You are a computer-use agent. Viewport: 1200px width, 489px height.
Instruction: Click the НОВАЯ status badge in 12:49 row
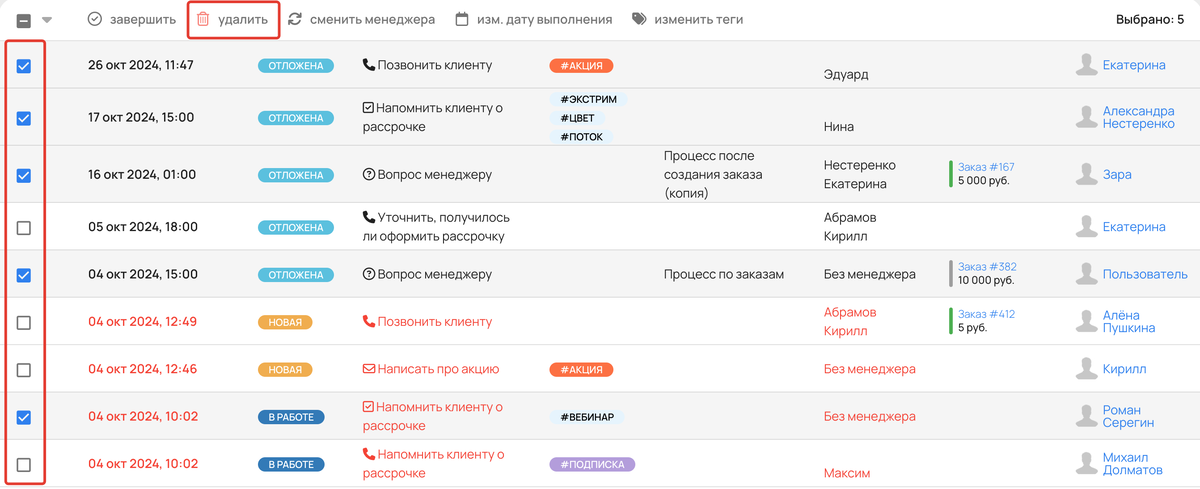pyautogui.click(x=285, y=322)
